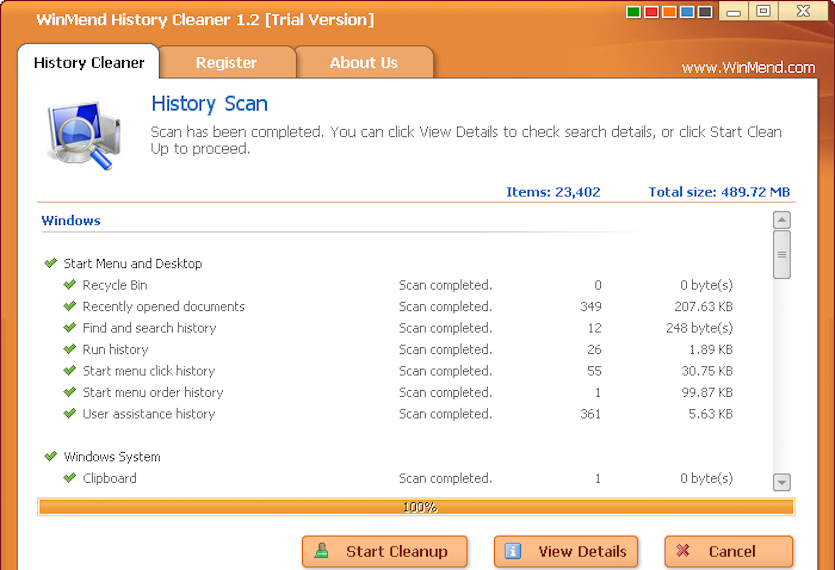Click the Start Menu and Desktop group label
The image size is (835, 570).
pyautogui.click(x=133, y=264)
